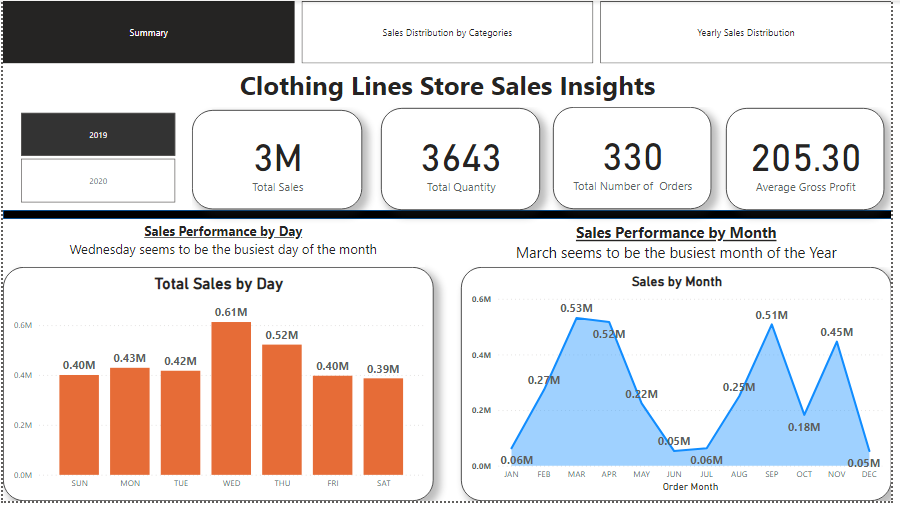Click the November 0.45M data point
The height and width of the screenshot is (507, 900).
[x=837, y=341]
